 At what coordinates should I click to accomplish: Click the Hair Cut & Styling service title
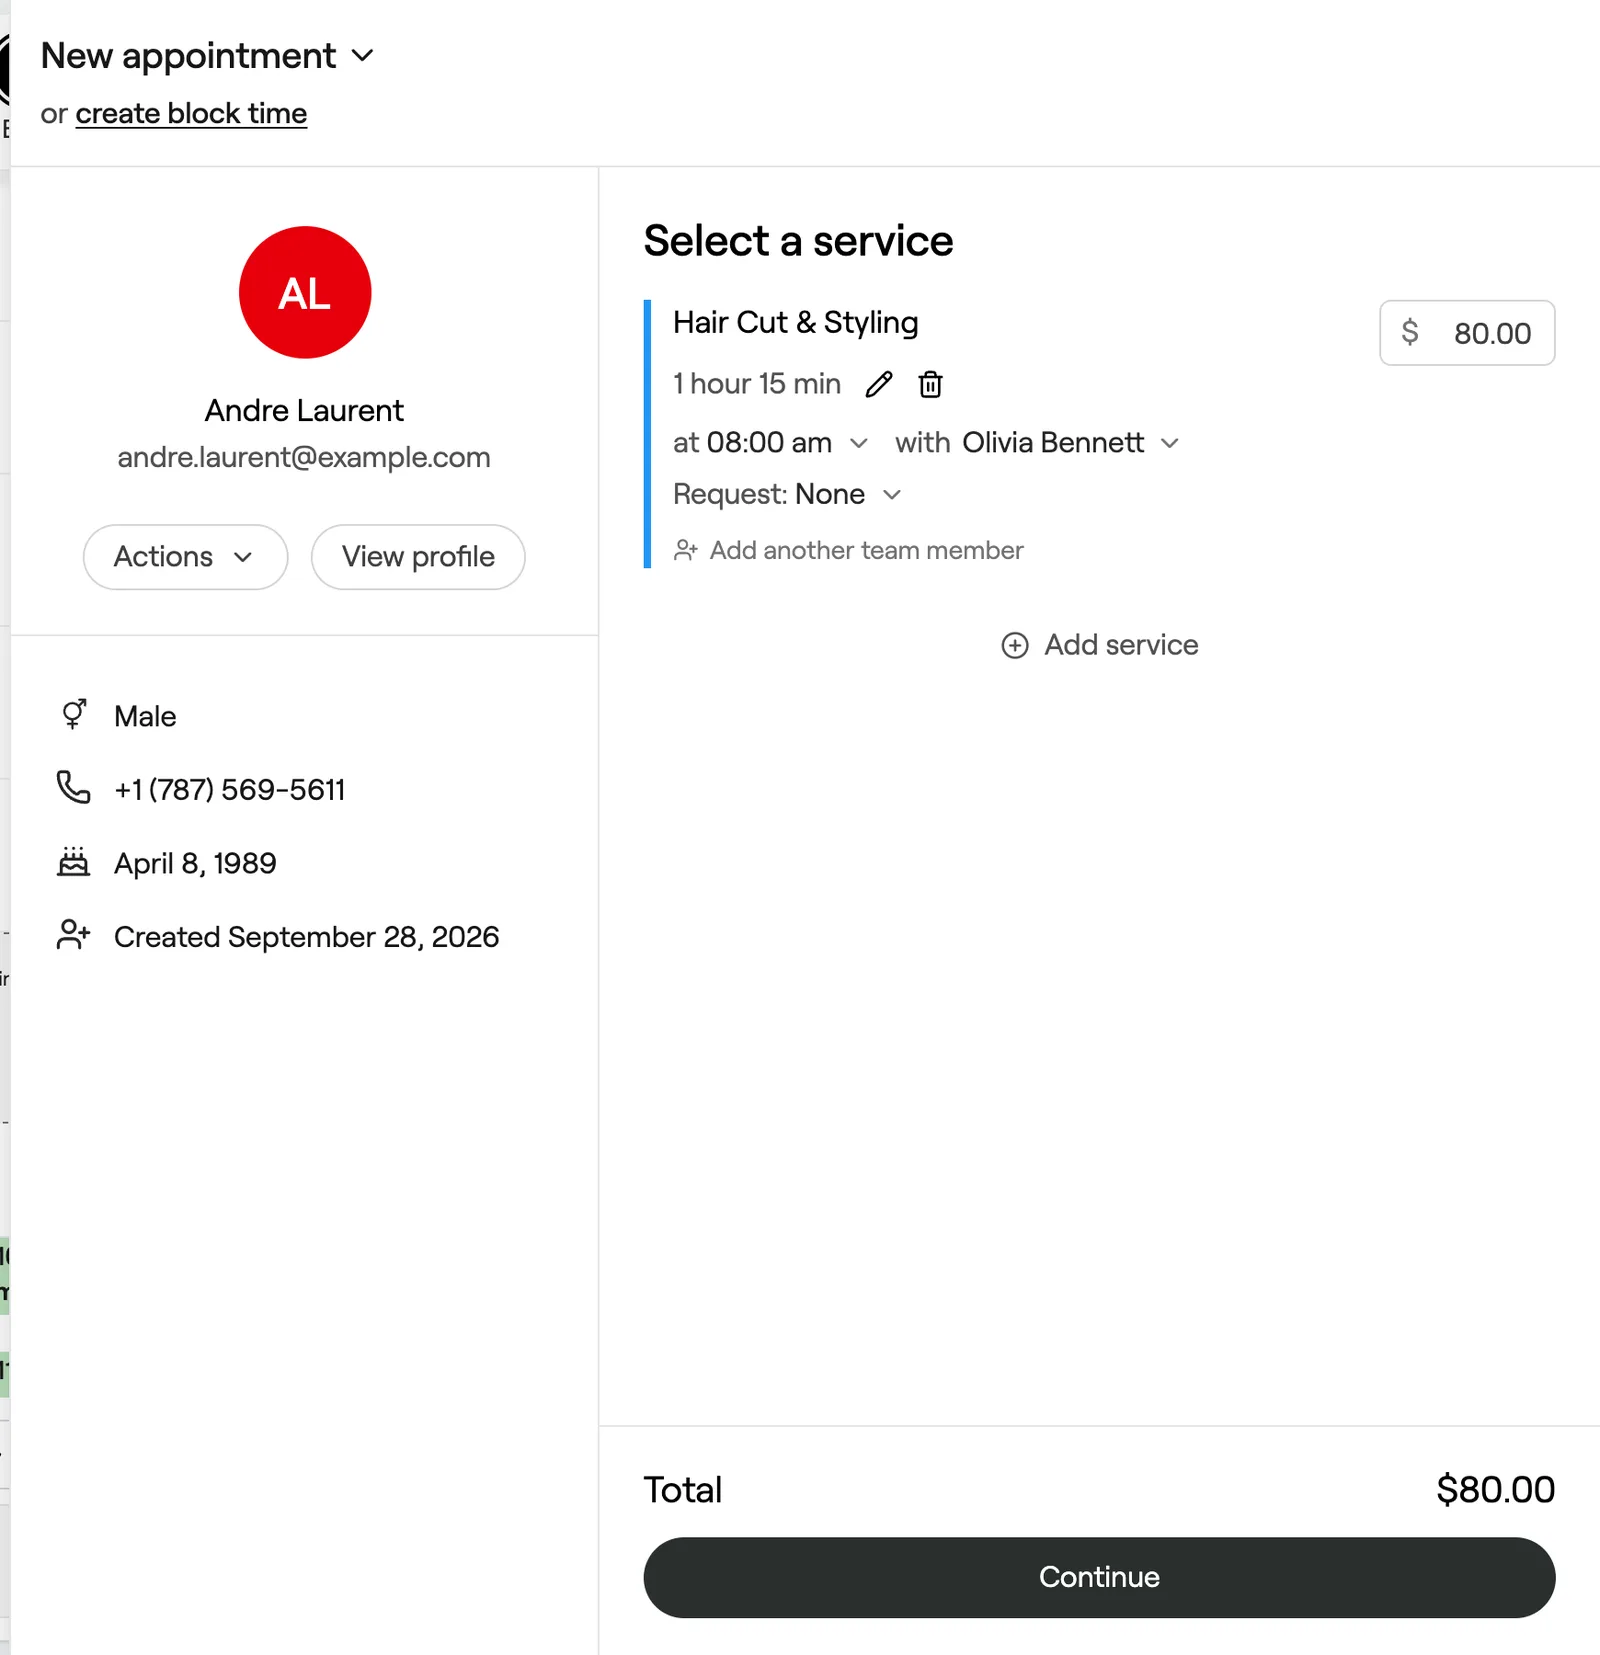click(795, 322)
